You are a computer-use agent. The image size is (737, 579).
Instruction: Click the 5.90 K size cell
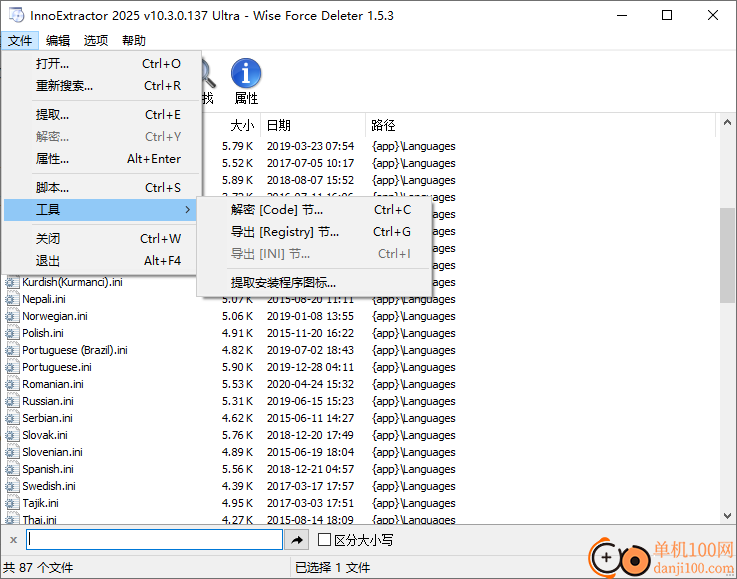pyautogui.click(x=237, y=367)
